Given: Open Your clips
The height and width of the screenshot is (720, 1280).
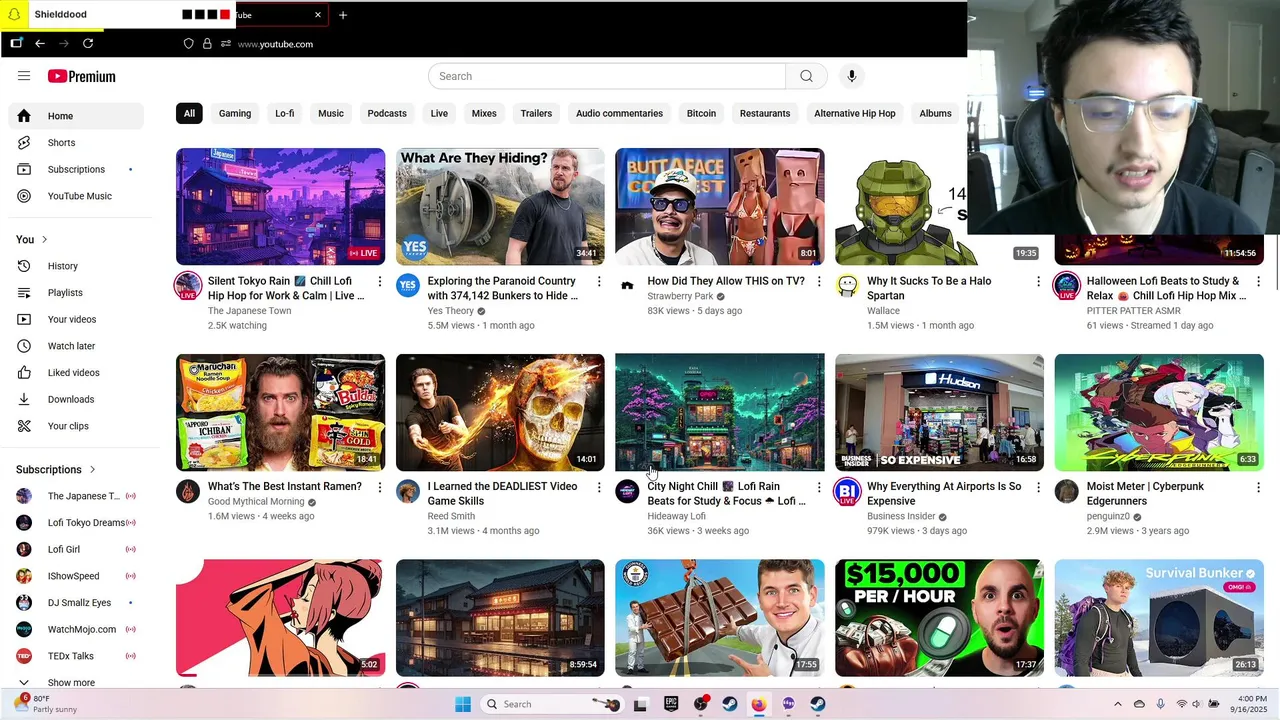Looking at the screenshot, I should pos(76,426).
